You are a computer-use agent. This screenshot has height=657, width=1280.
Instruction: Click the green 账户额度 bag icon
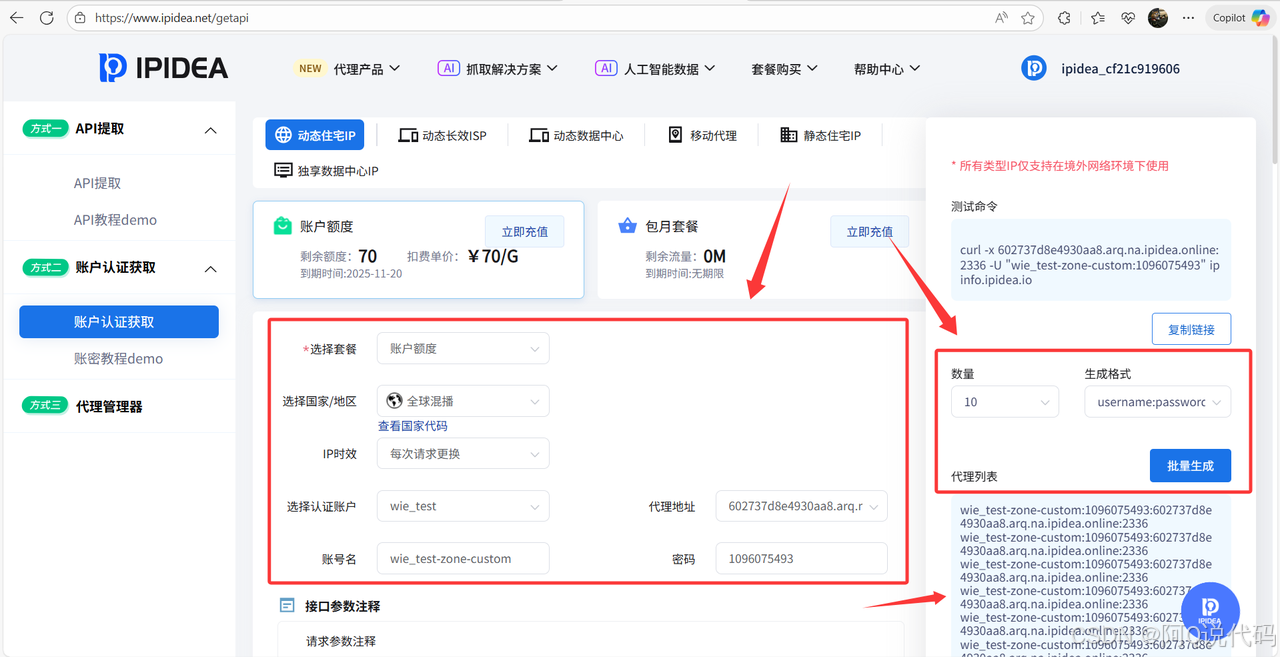click(x=283, y=226)
